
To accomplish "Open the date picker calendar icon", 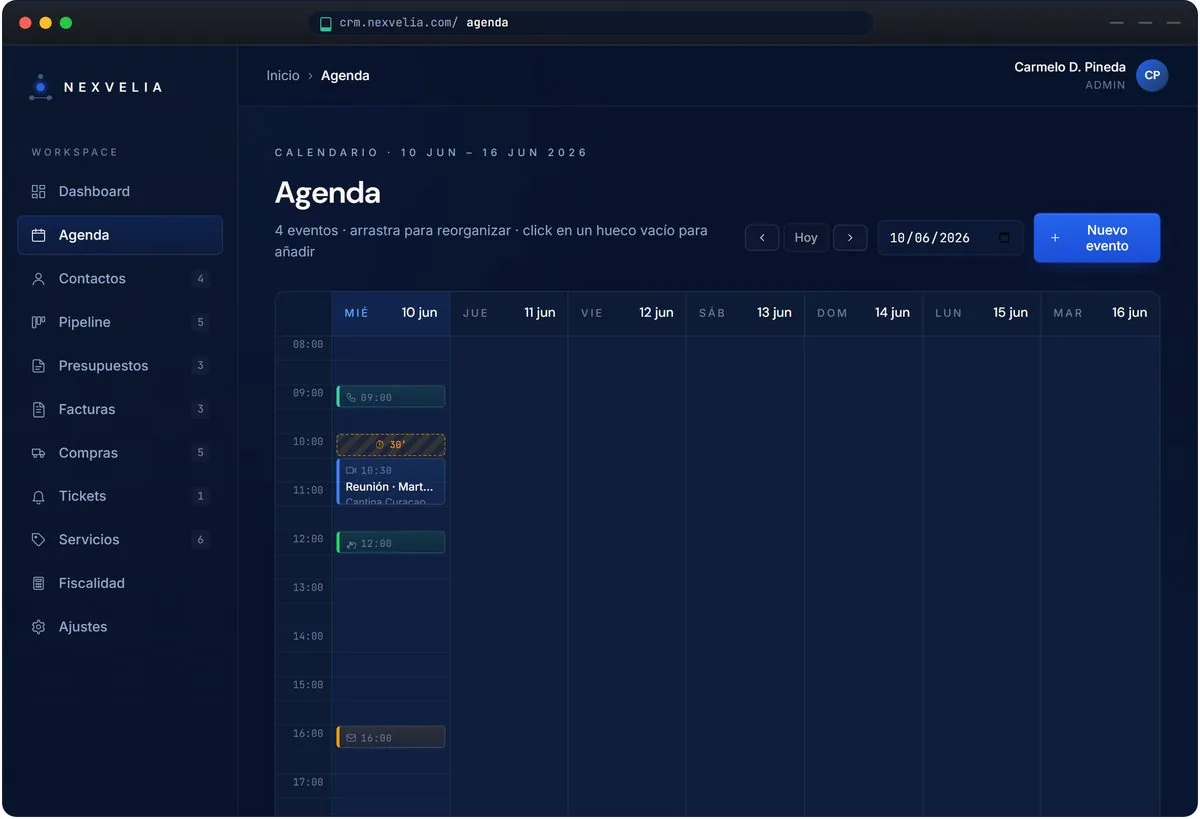I will tap(1004, 238).
